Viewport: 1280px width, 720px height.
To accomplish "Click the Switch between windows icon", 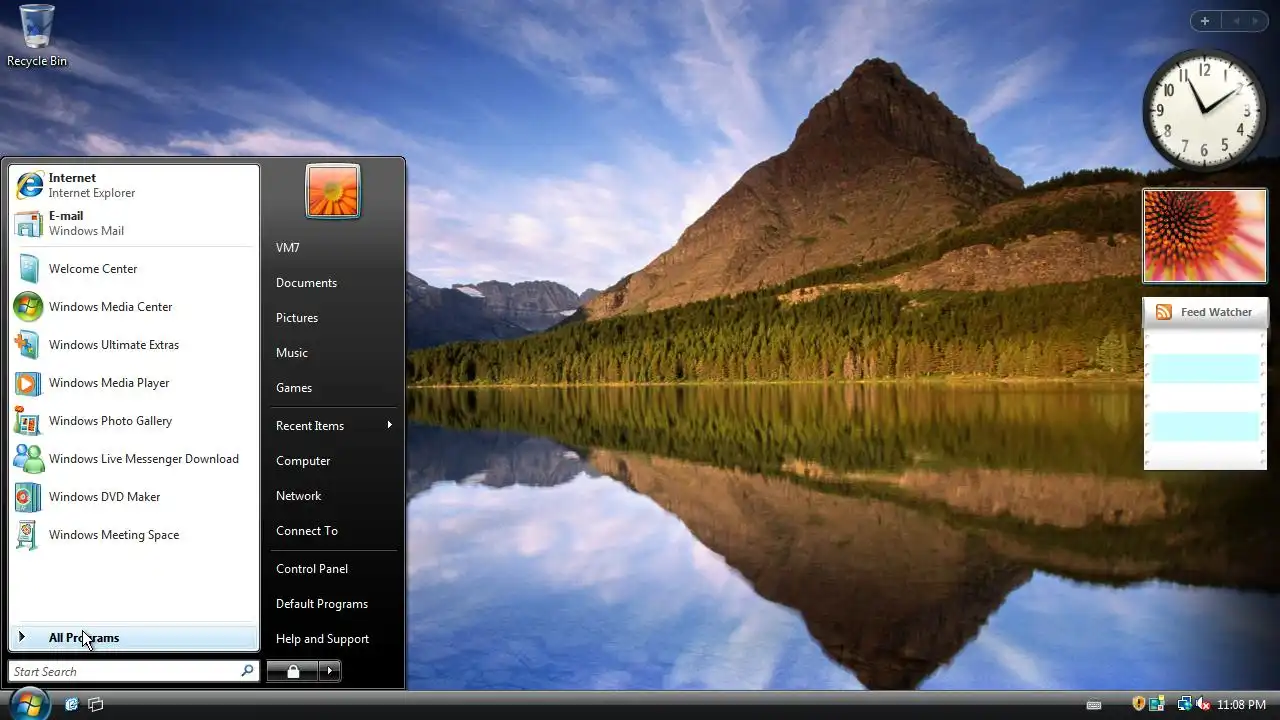I will (x=96, y=704).
